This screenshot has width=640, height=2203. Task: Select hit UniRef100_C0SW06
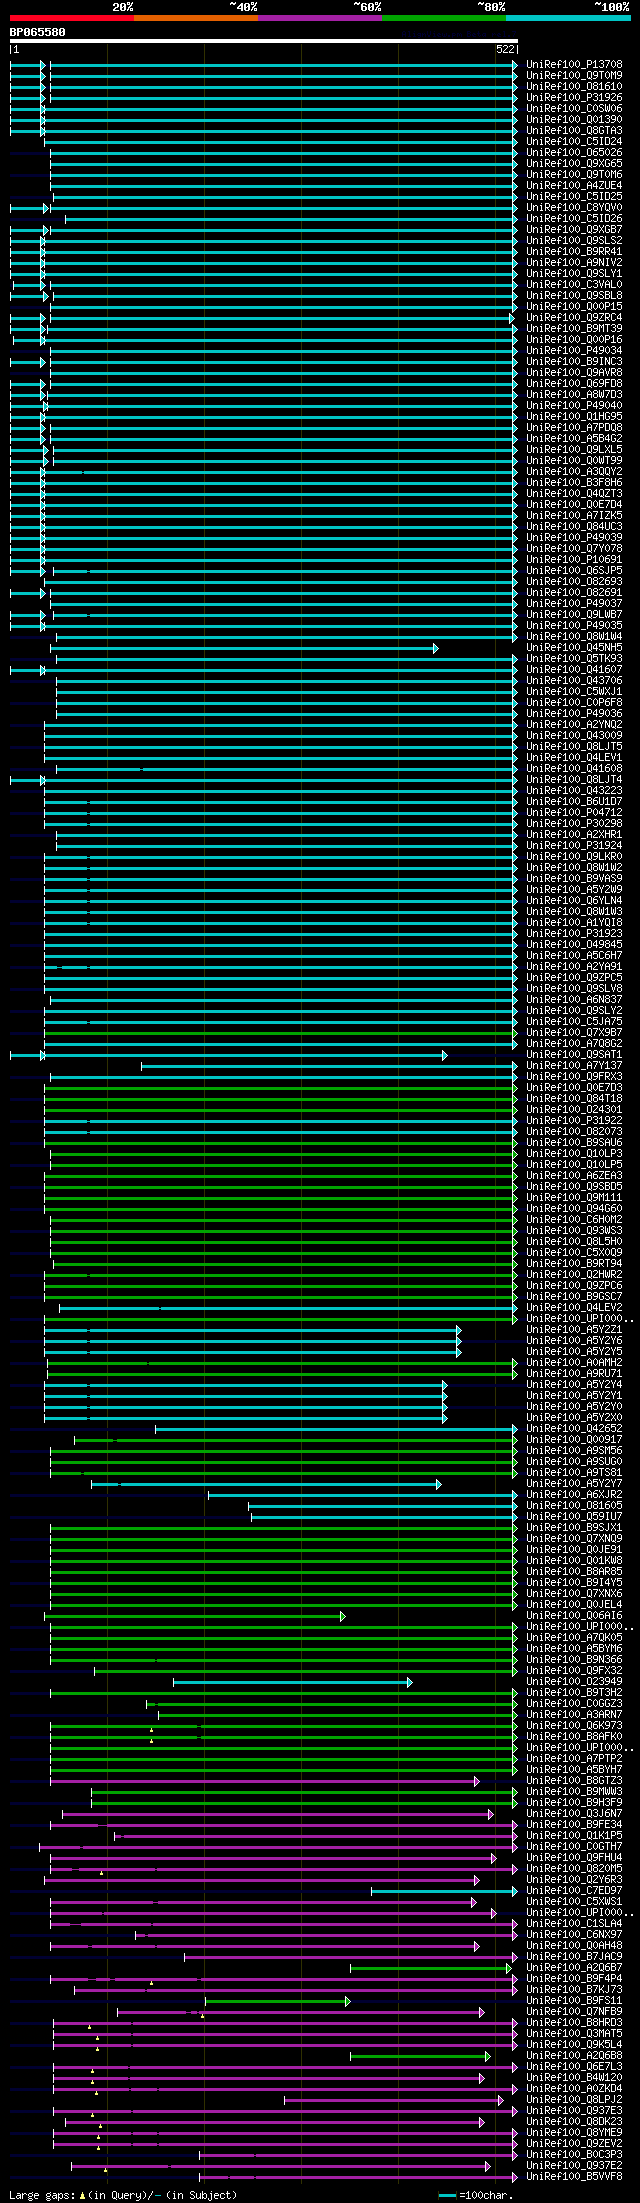[574, 109]
